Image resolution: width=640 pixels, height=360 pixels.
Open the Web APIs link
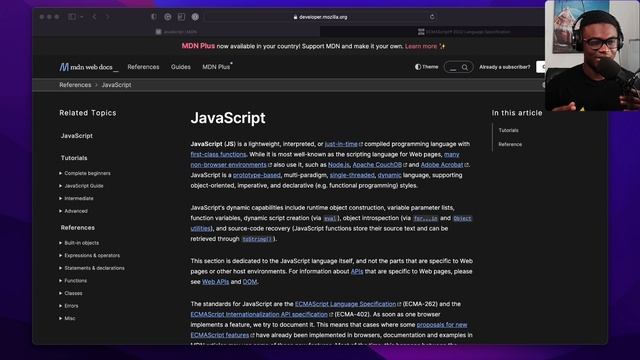pyautogui.click(x=216, y=282)
